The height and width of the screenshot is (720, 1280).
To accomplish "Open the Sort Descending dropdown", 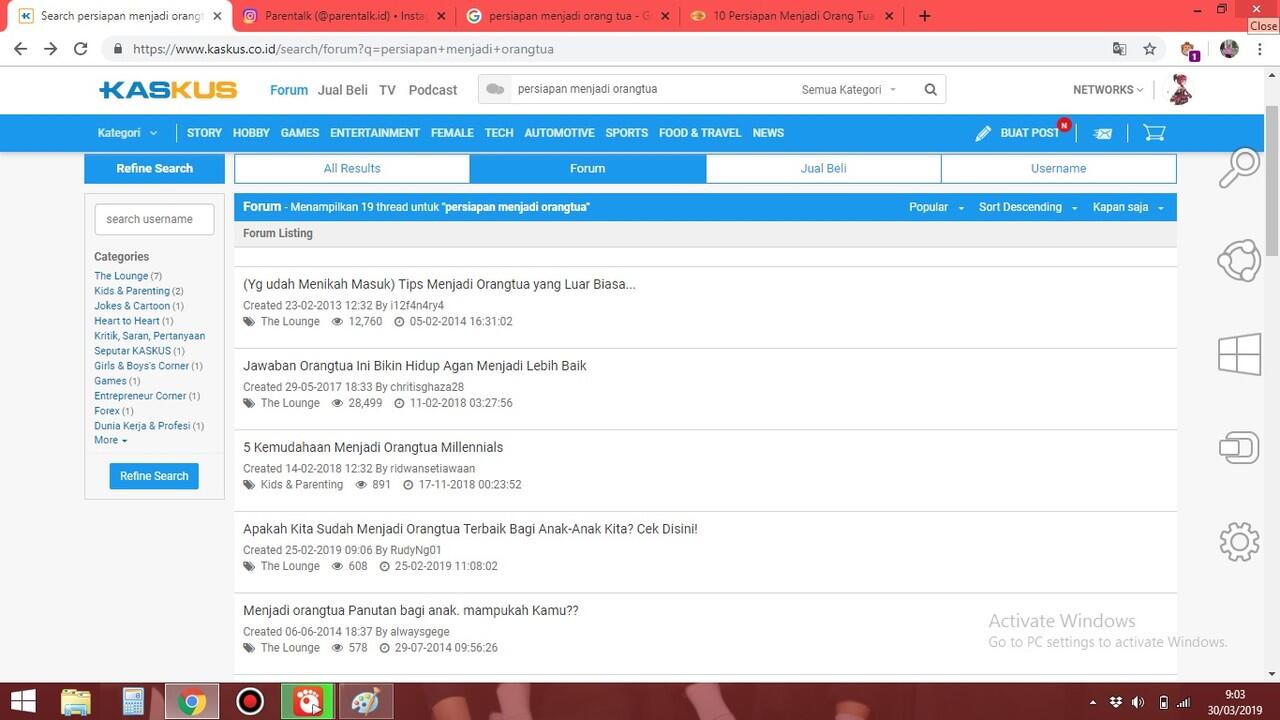I will coord(1028,207).
